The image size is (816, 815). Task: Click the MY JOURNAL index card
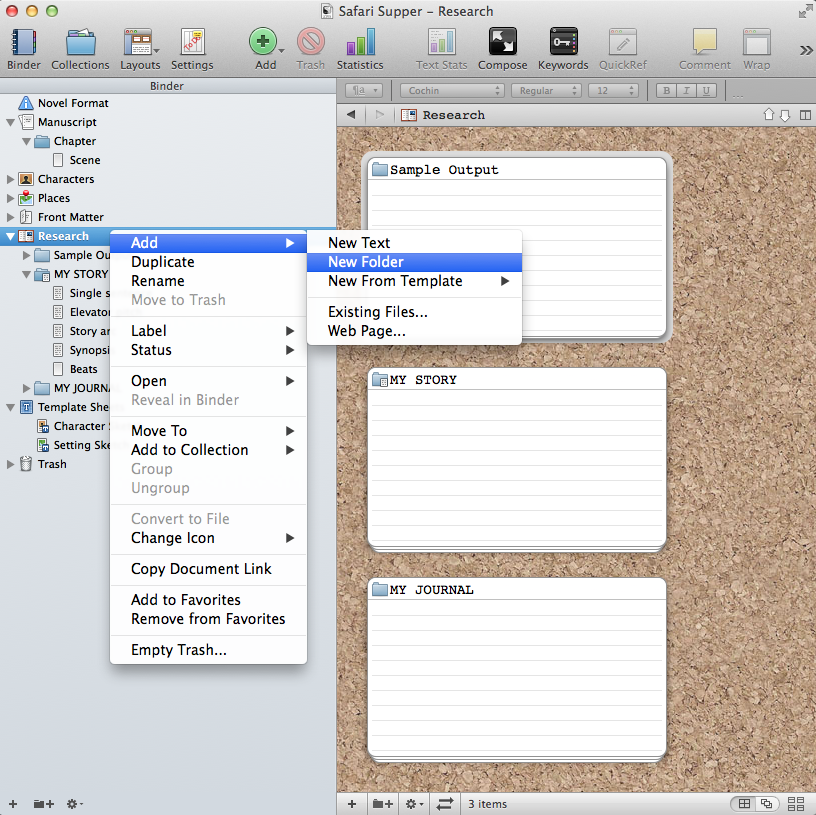(x=517, y=668)
